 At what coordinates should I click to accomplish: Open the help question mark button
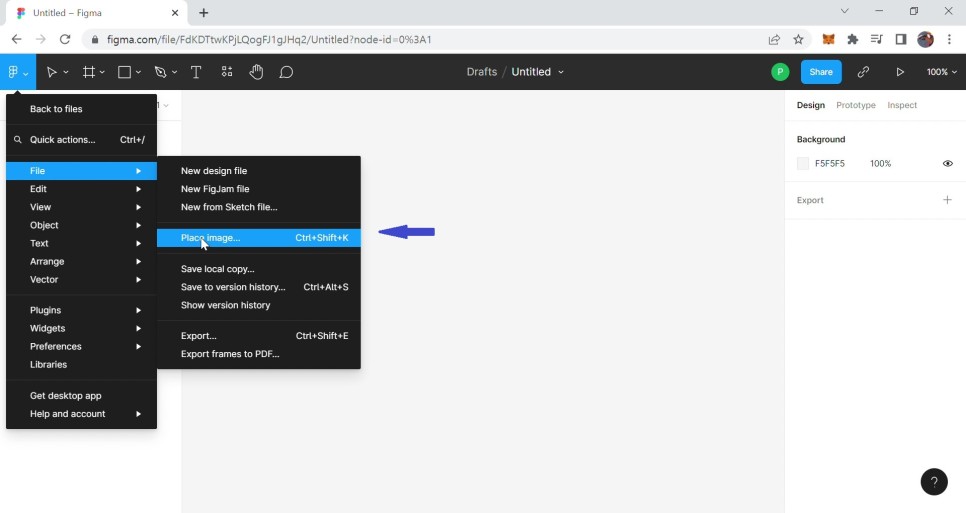point(934,482)
